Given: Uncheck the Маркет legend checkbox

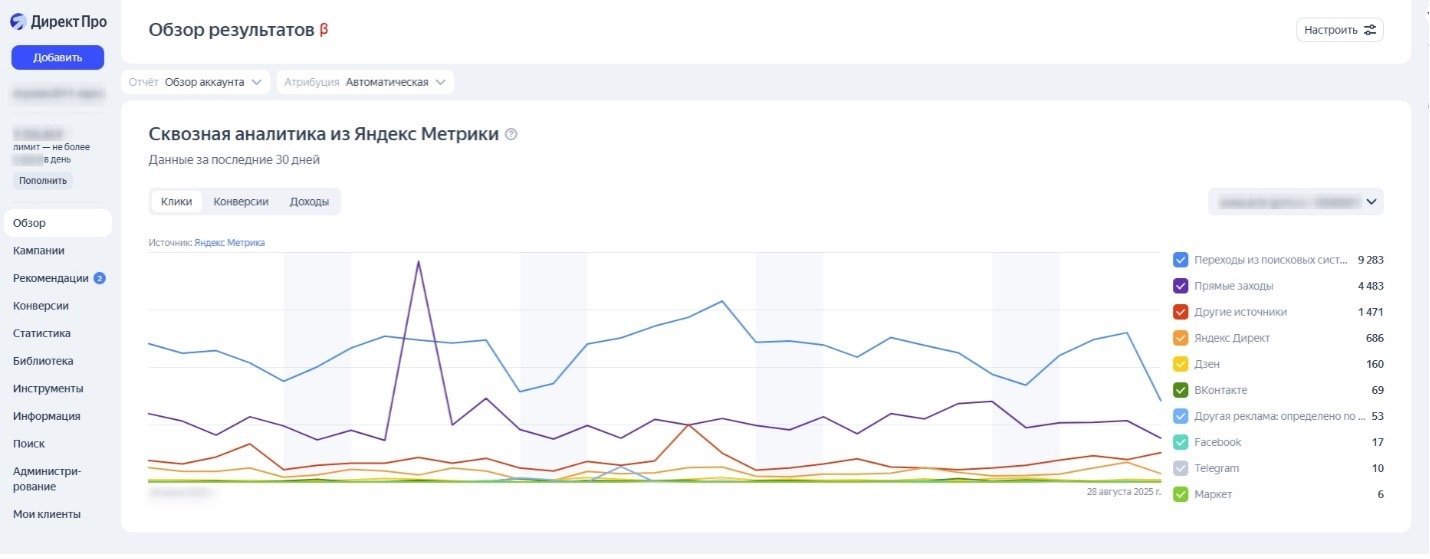Looking at the screenshot, I should pos(1181,494).
